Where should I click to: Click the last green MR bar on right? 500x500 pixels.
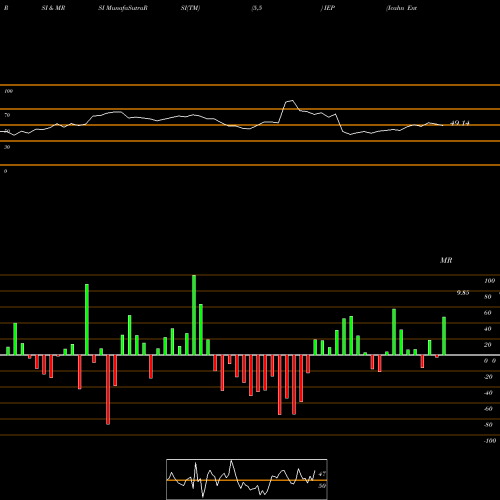pos(444,336)
